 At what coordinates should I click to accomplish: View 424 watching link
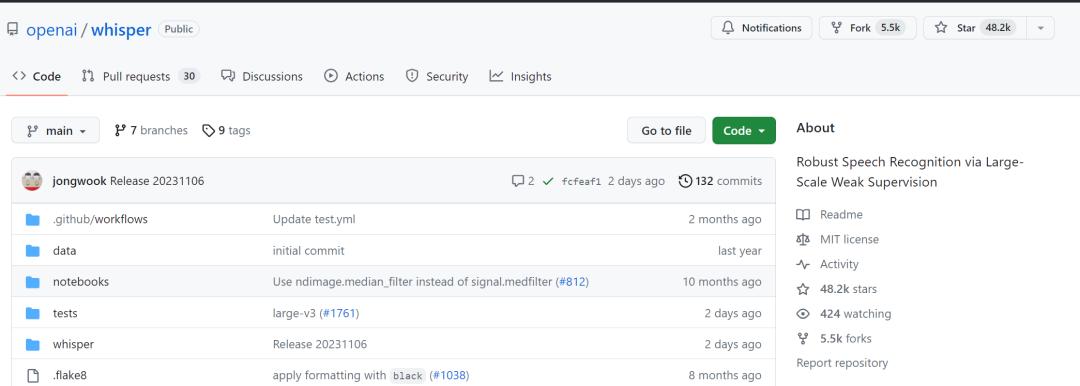(x=844, y=314)
